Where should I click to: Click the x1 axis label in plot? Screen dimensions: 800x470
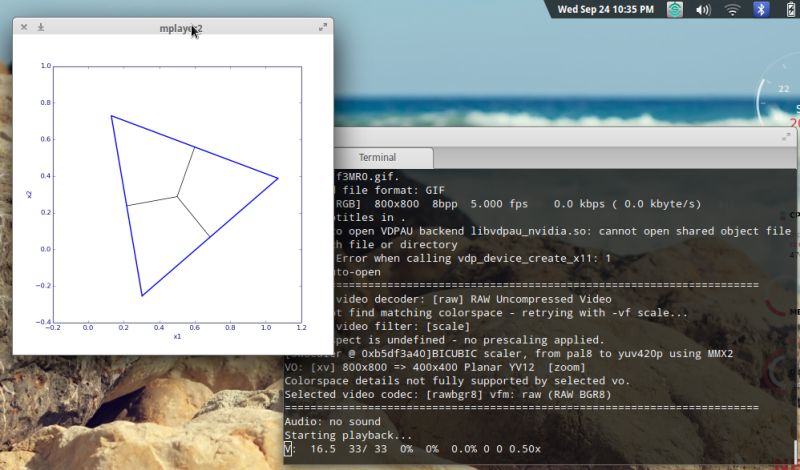click(177, 336)
